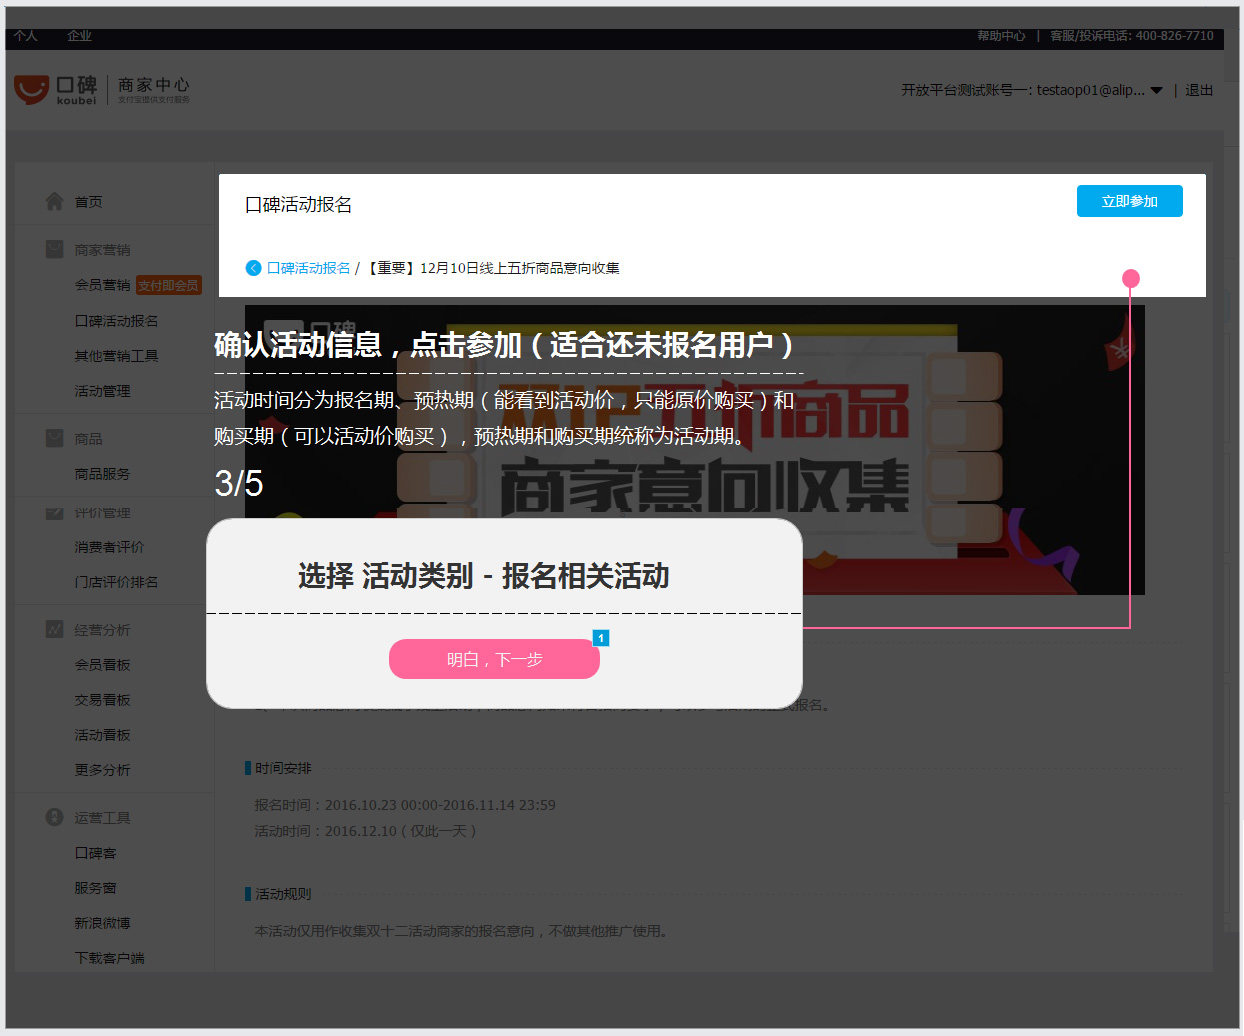Open 帮助中心 from the top bar
1244x1036 pixels.
click(x=1001, y=36)
